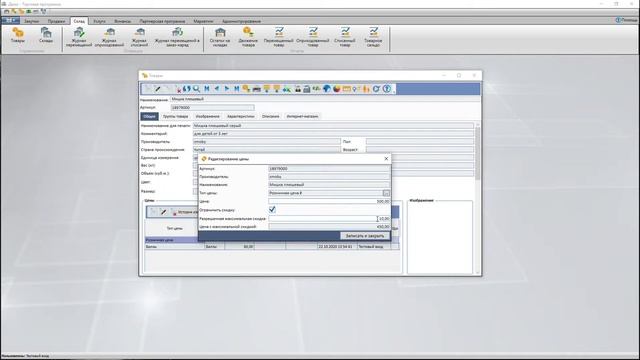Open the Интернет-магазин tab in Товары window
This screenshot has height=360, width=640.
coord(302,116)
